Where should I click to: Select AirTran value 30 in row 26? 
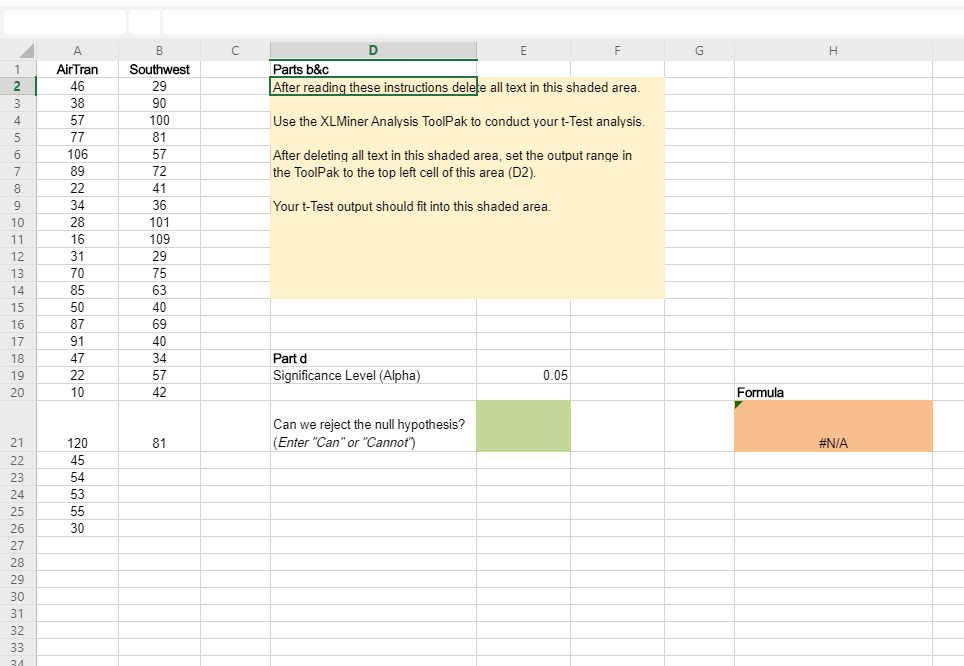coord(77,528)
